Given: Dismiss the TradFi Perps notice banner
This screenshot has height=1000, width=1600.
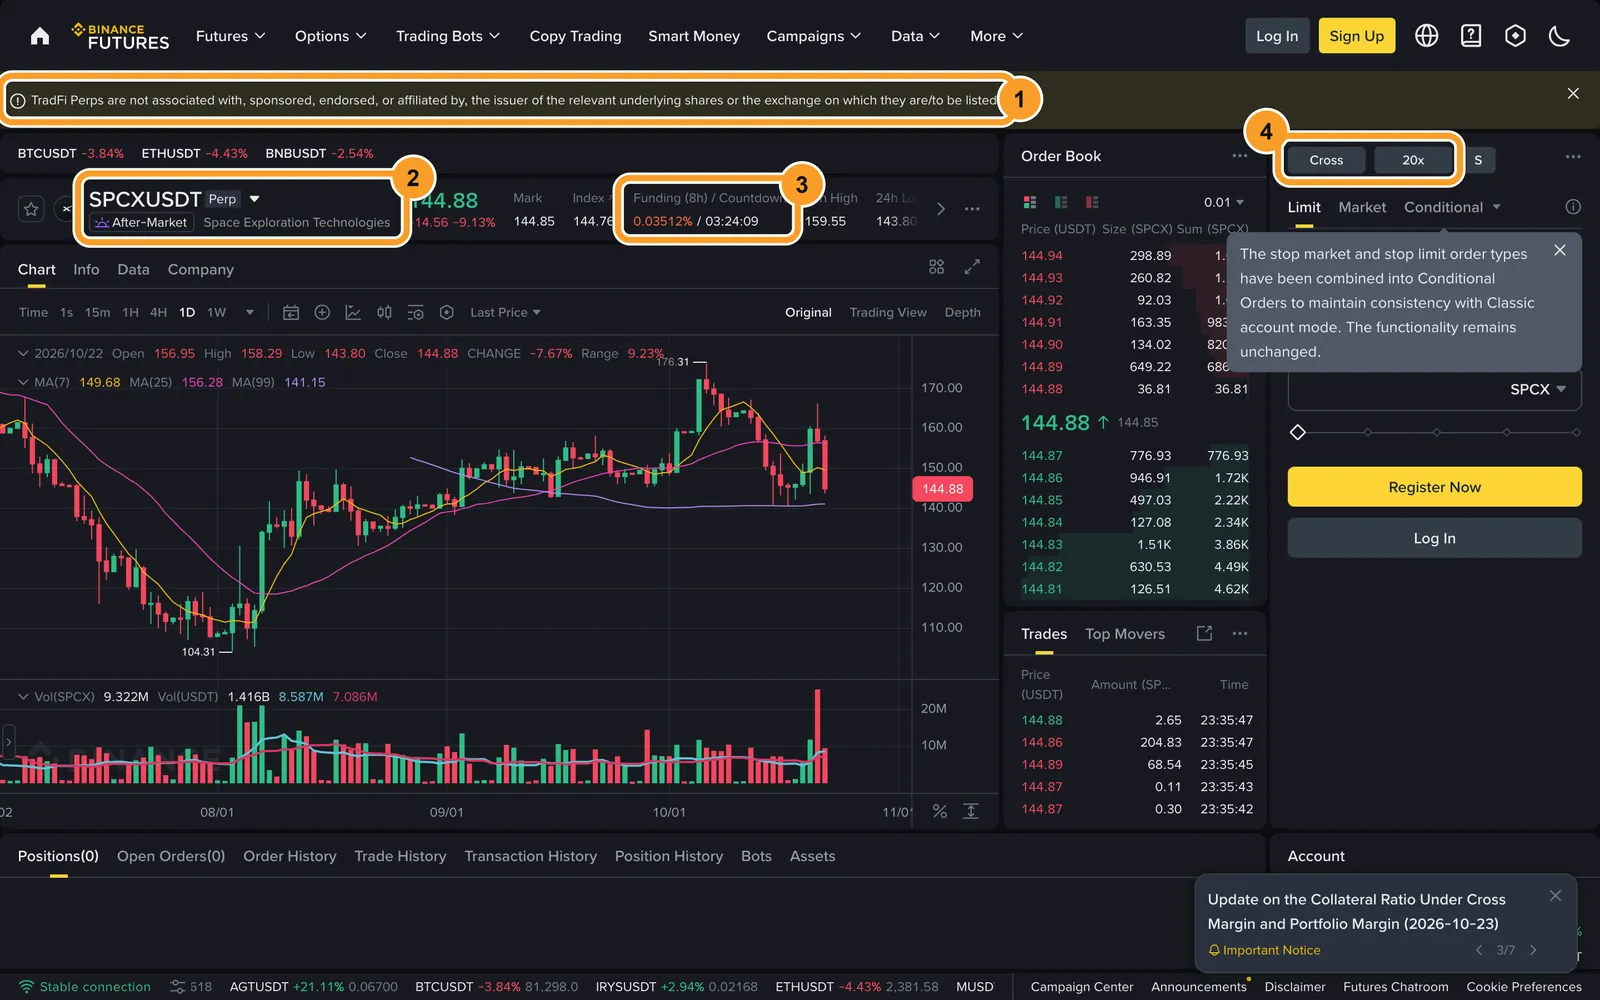Looking at the screenshot, I should [x=1573, y=93].
